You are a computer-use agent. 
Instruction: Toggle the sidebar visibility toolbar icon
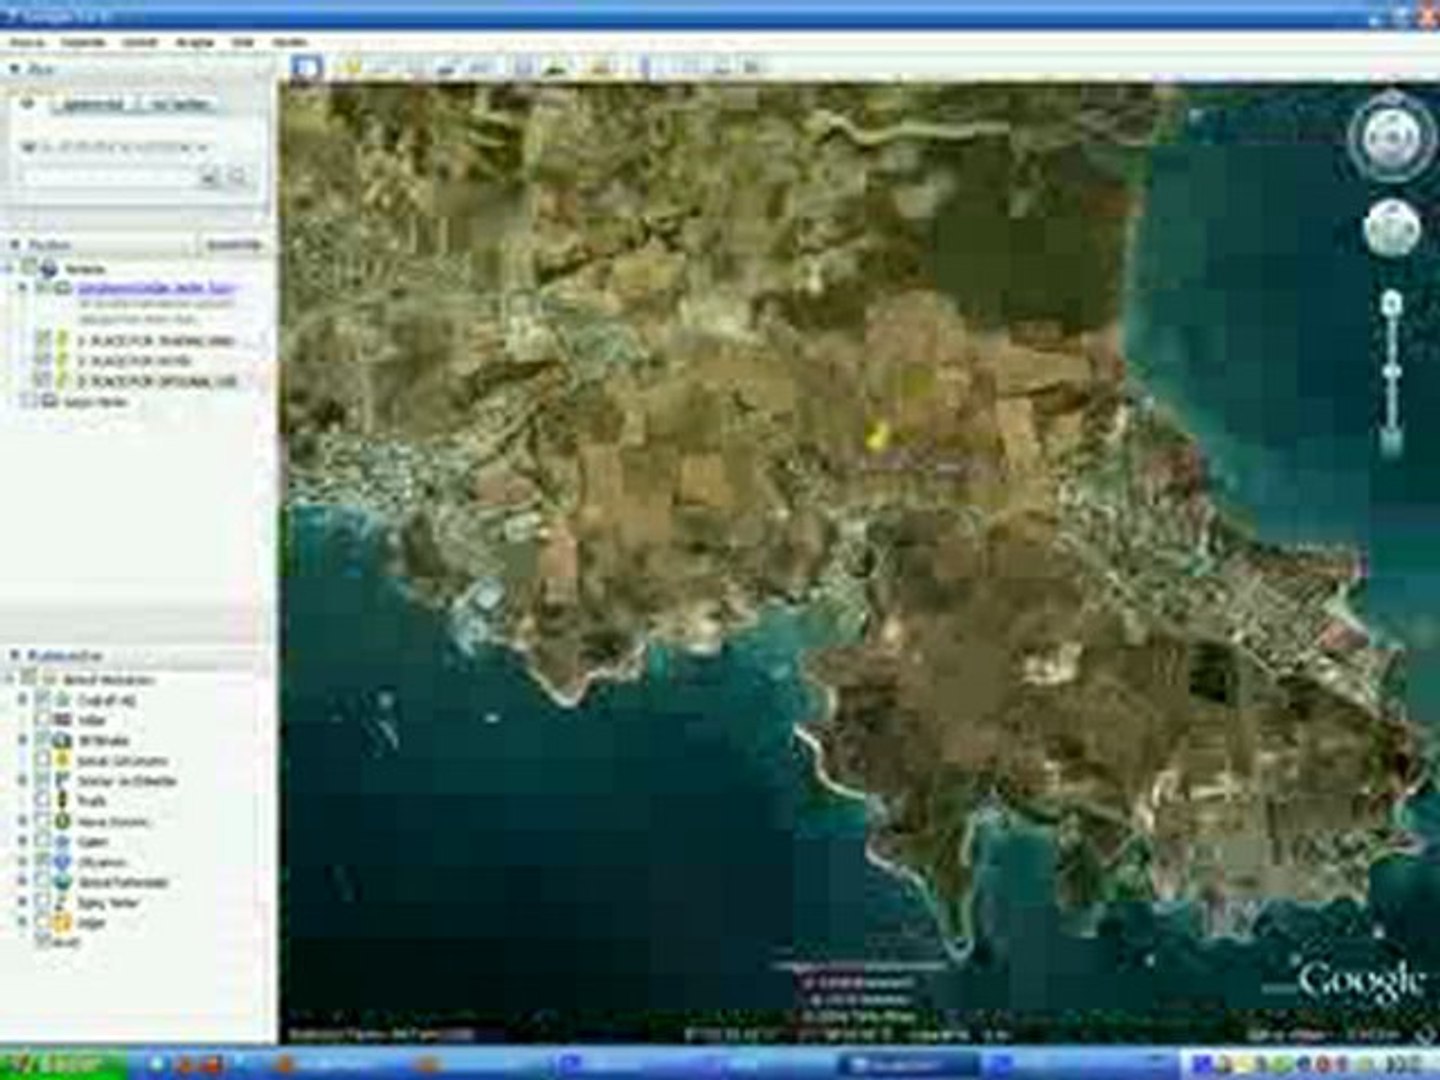pos(307,68)
